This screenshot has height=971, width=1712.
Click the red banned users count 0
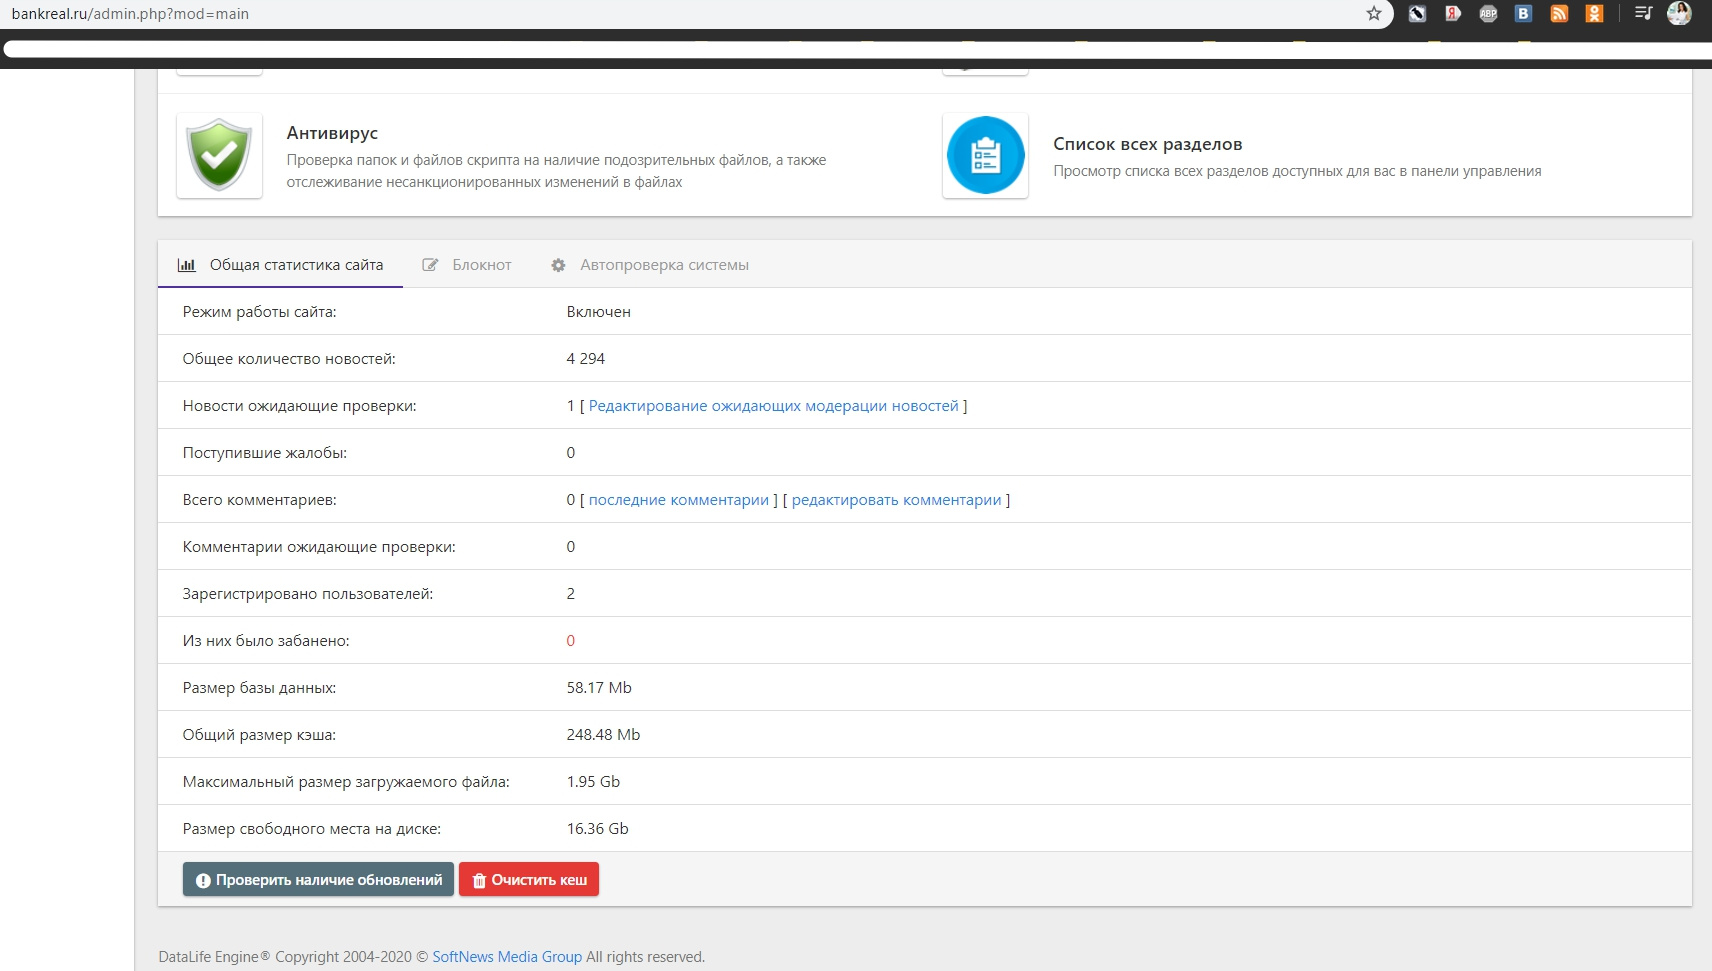pyautogui.click(x=571, y=641)
